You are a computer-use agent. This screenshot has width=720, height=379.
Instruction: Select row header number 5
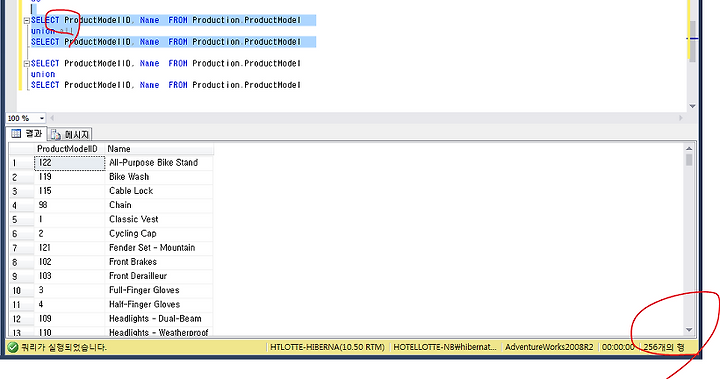tap(22, 220)
